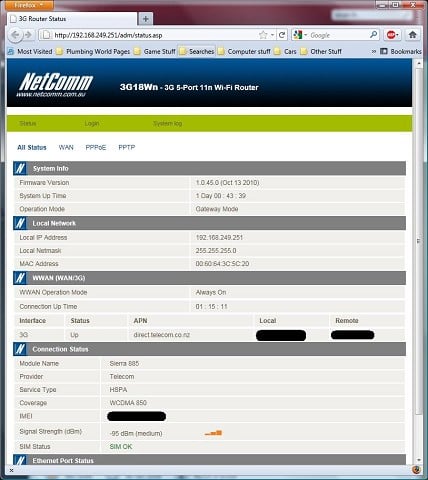Open the Most Visited bookmarks menu

(30, 51)
